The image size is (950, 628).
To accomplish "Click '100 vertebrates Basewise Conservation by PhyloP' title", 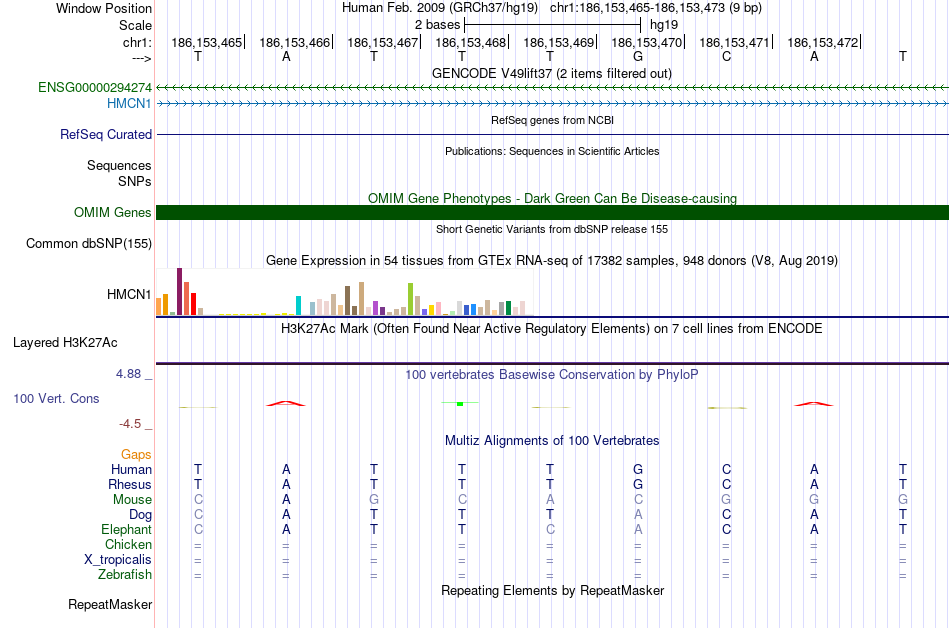I will [x=552, y=374].
